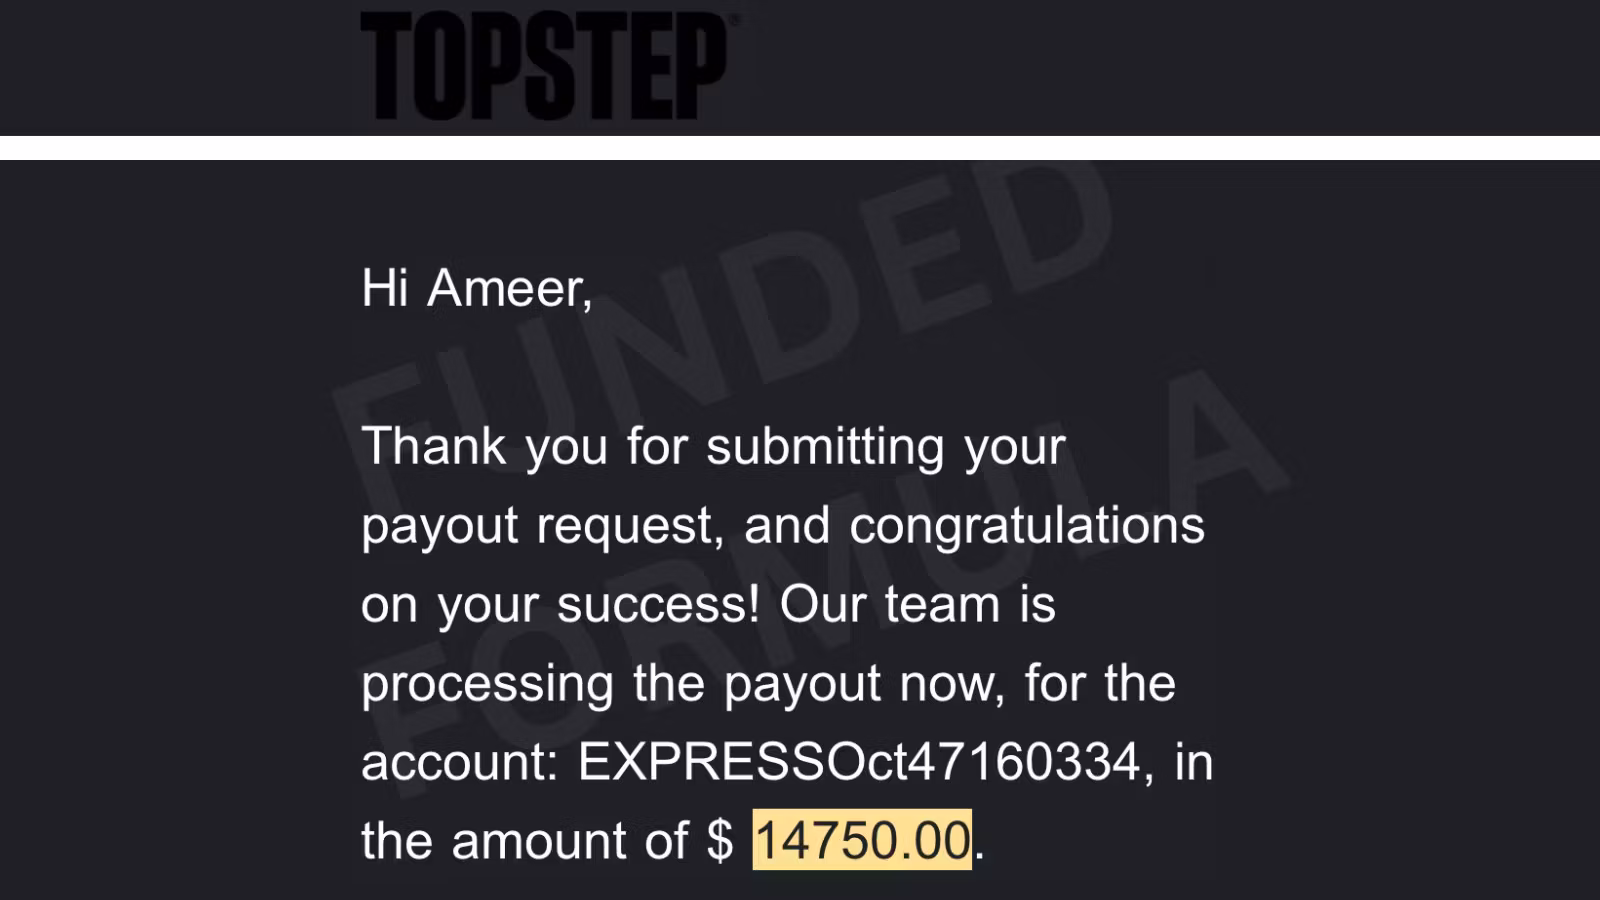Viewport: 1600px width, 900px height.
Task: Click the highlighted 14750.00 amount
Action: tap(861, 840)
